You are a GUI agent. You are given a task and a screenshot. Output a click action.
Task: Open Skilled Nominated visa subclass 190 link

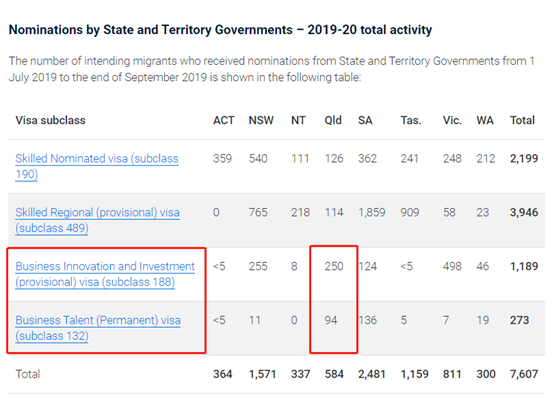96,166
